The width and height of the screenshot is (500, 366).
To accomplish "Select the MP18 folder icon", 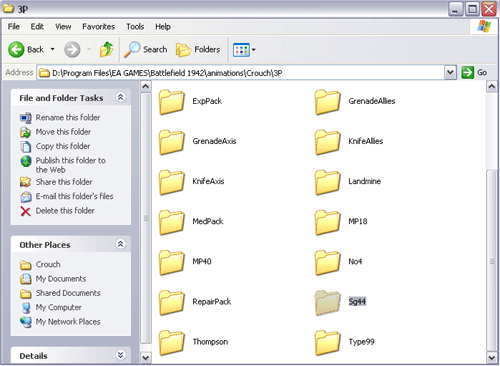I will point(327,222).
